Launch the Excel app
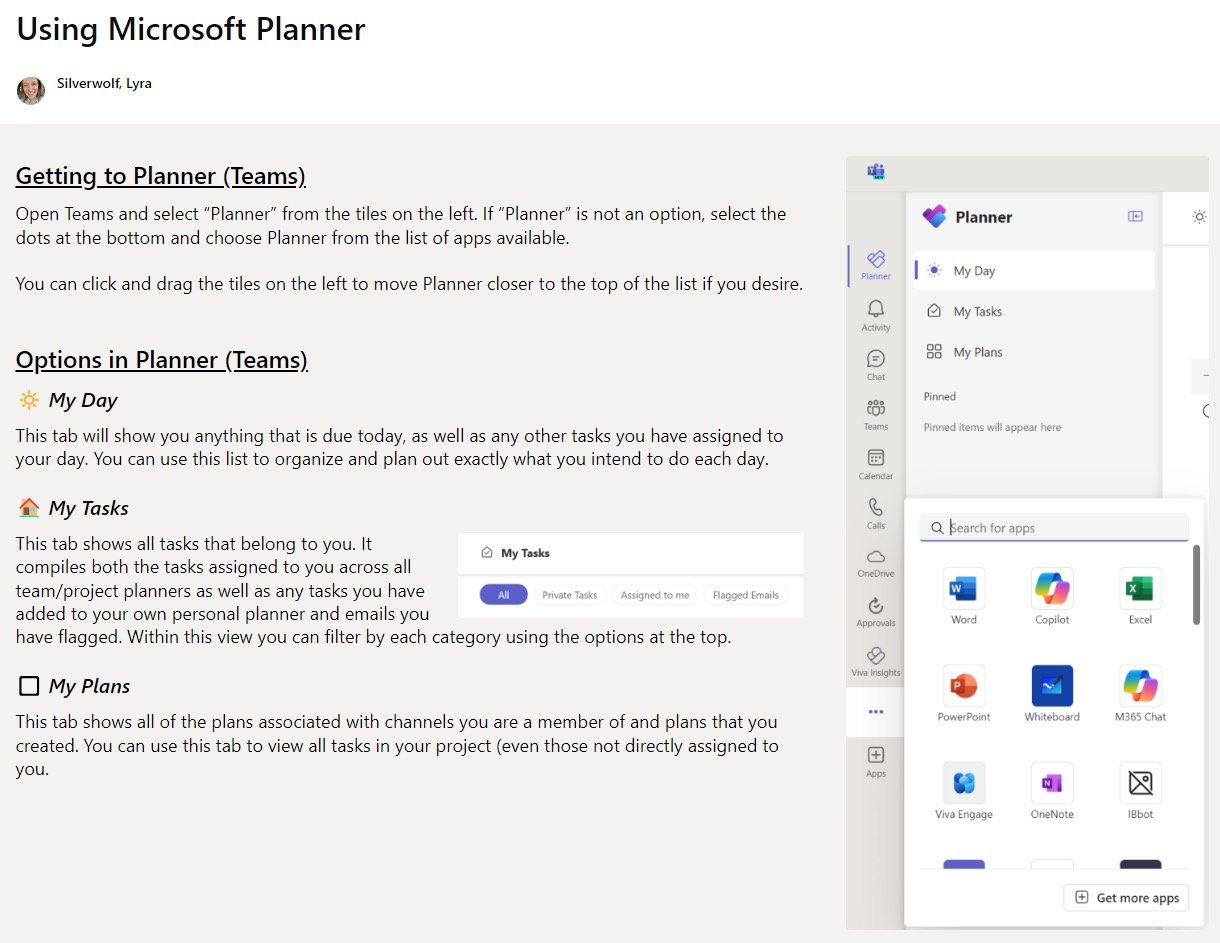This screenshot has width=1220, height=943. 1140,597
